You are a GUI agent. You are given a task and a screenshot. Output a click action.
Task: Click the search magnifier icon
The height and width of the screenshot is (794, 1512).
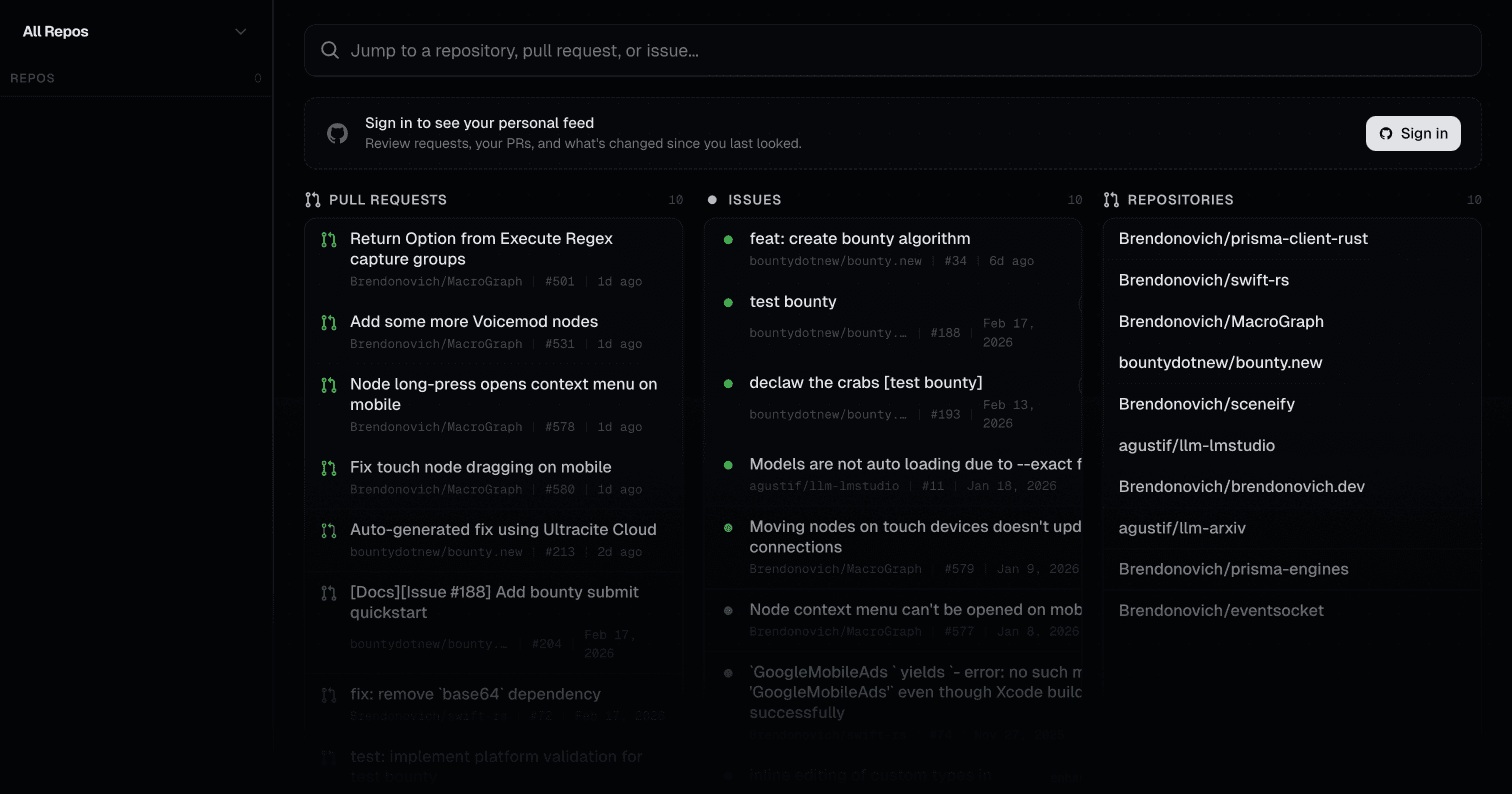[x=330, y=50]
